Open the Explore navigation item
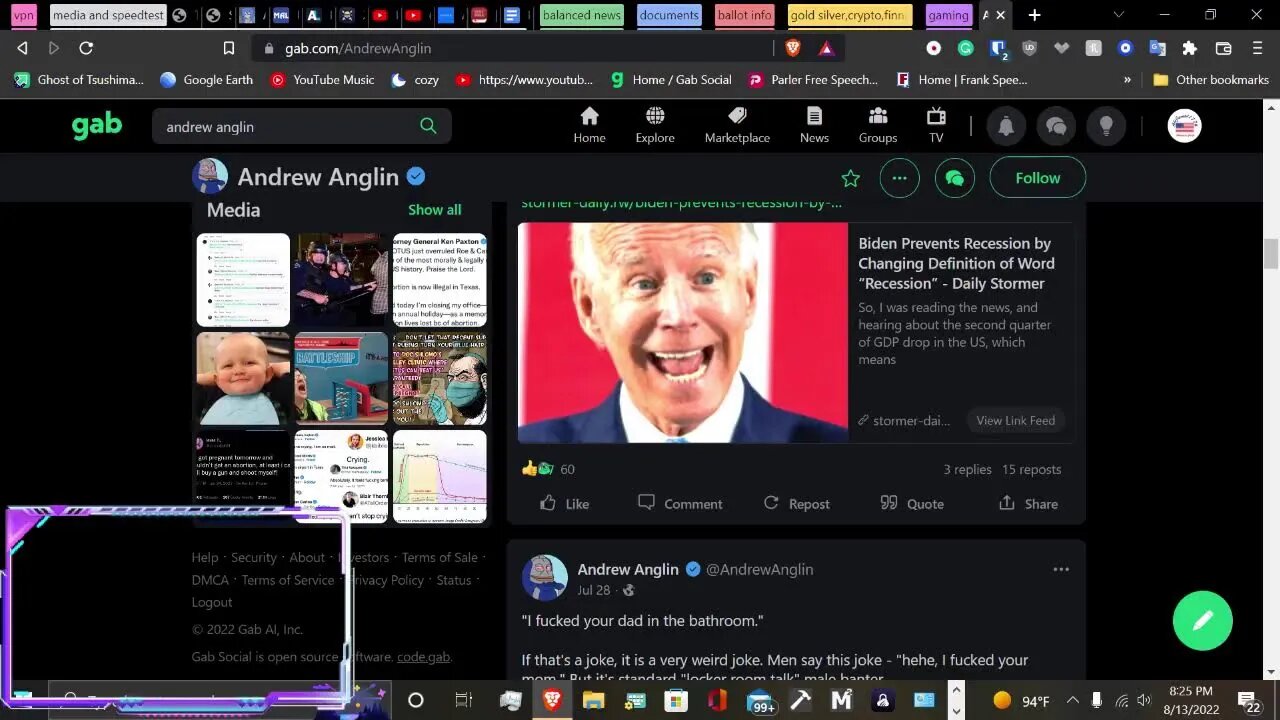This screenshot has width=1280, height=720. coord(655,126)
